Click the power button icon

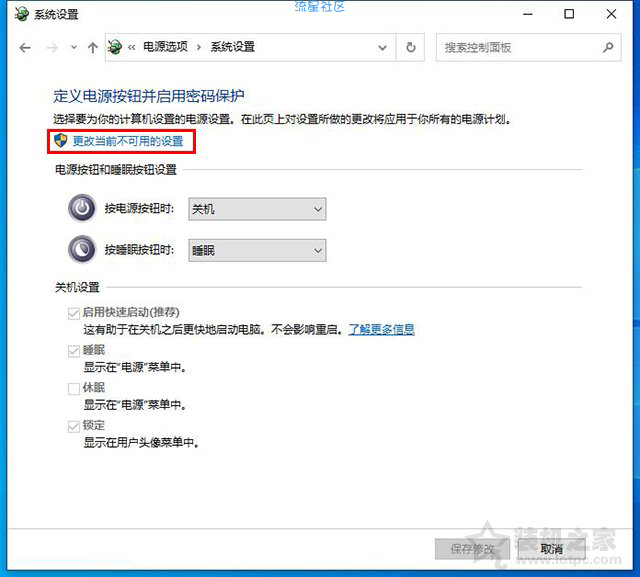coord(82,208)
